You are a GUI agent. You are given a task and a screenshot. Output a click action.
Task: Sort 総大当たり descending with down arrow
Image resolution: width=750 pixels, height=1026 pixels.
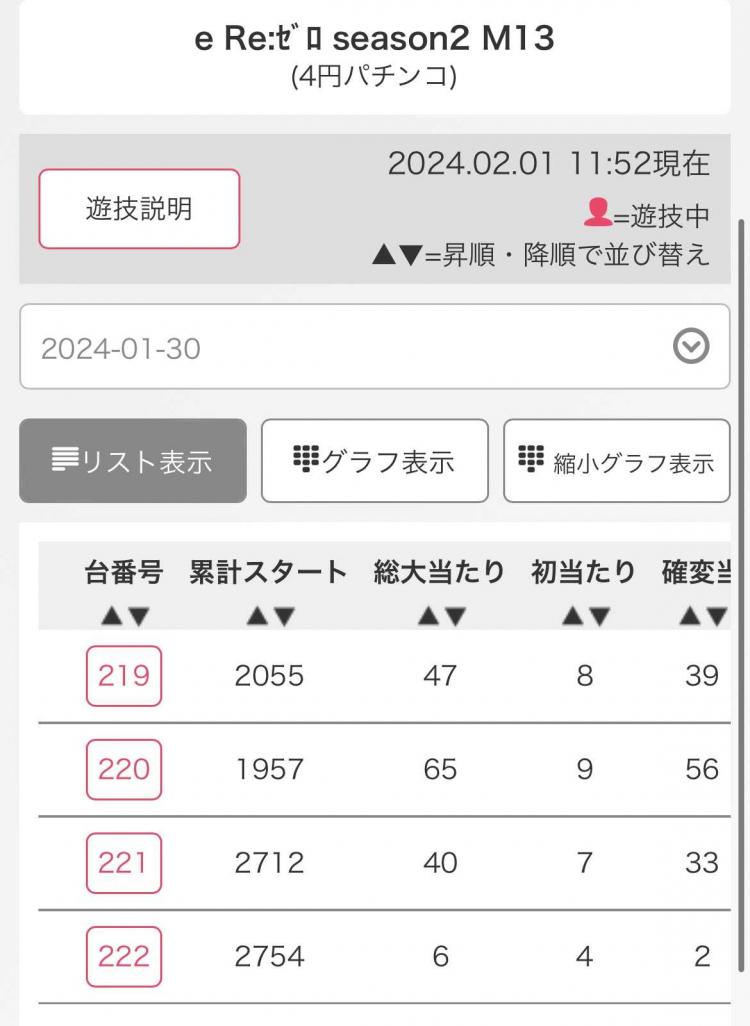tap(455, 616)
